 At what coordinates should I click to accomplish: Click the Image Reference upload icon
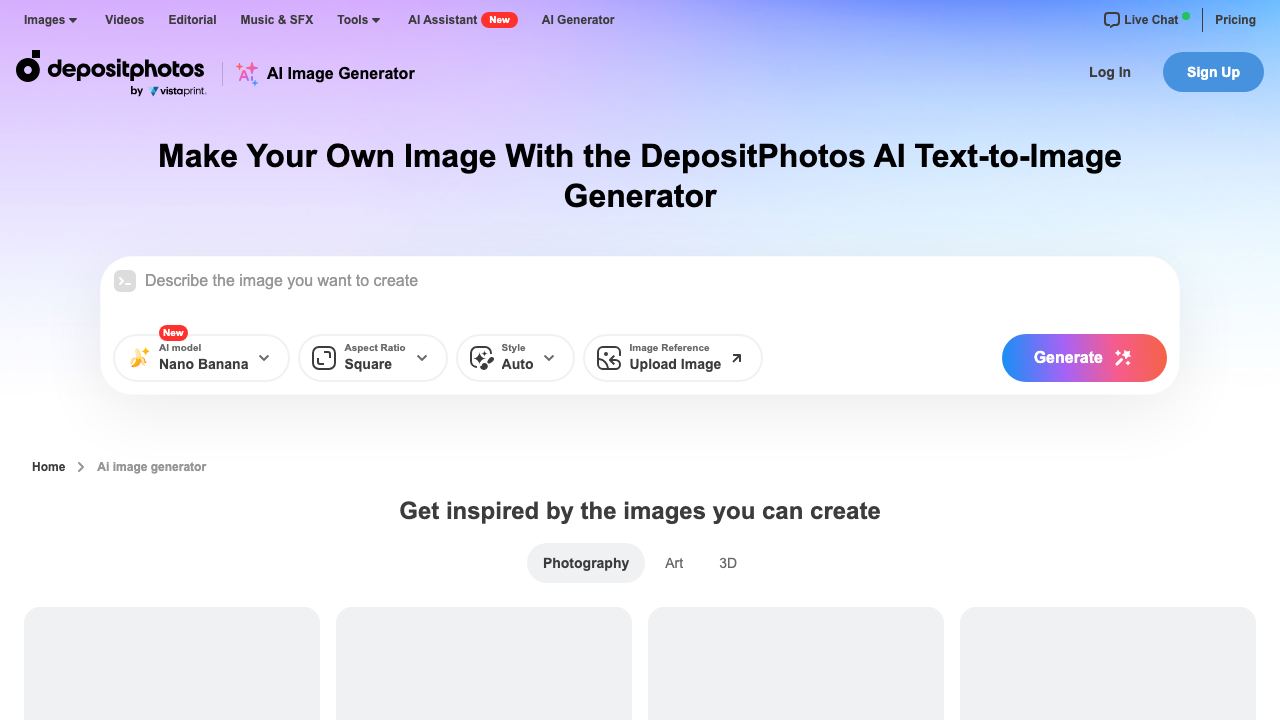609,358
